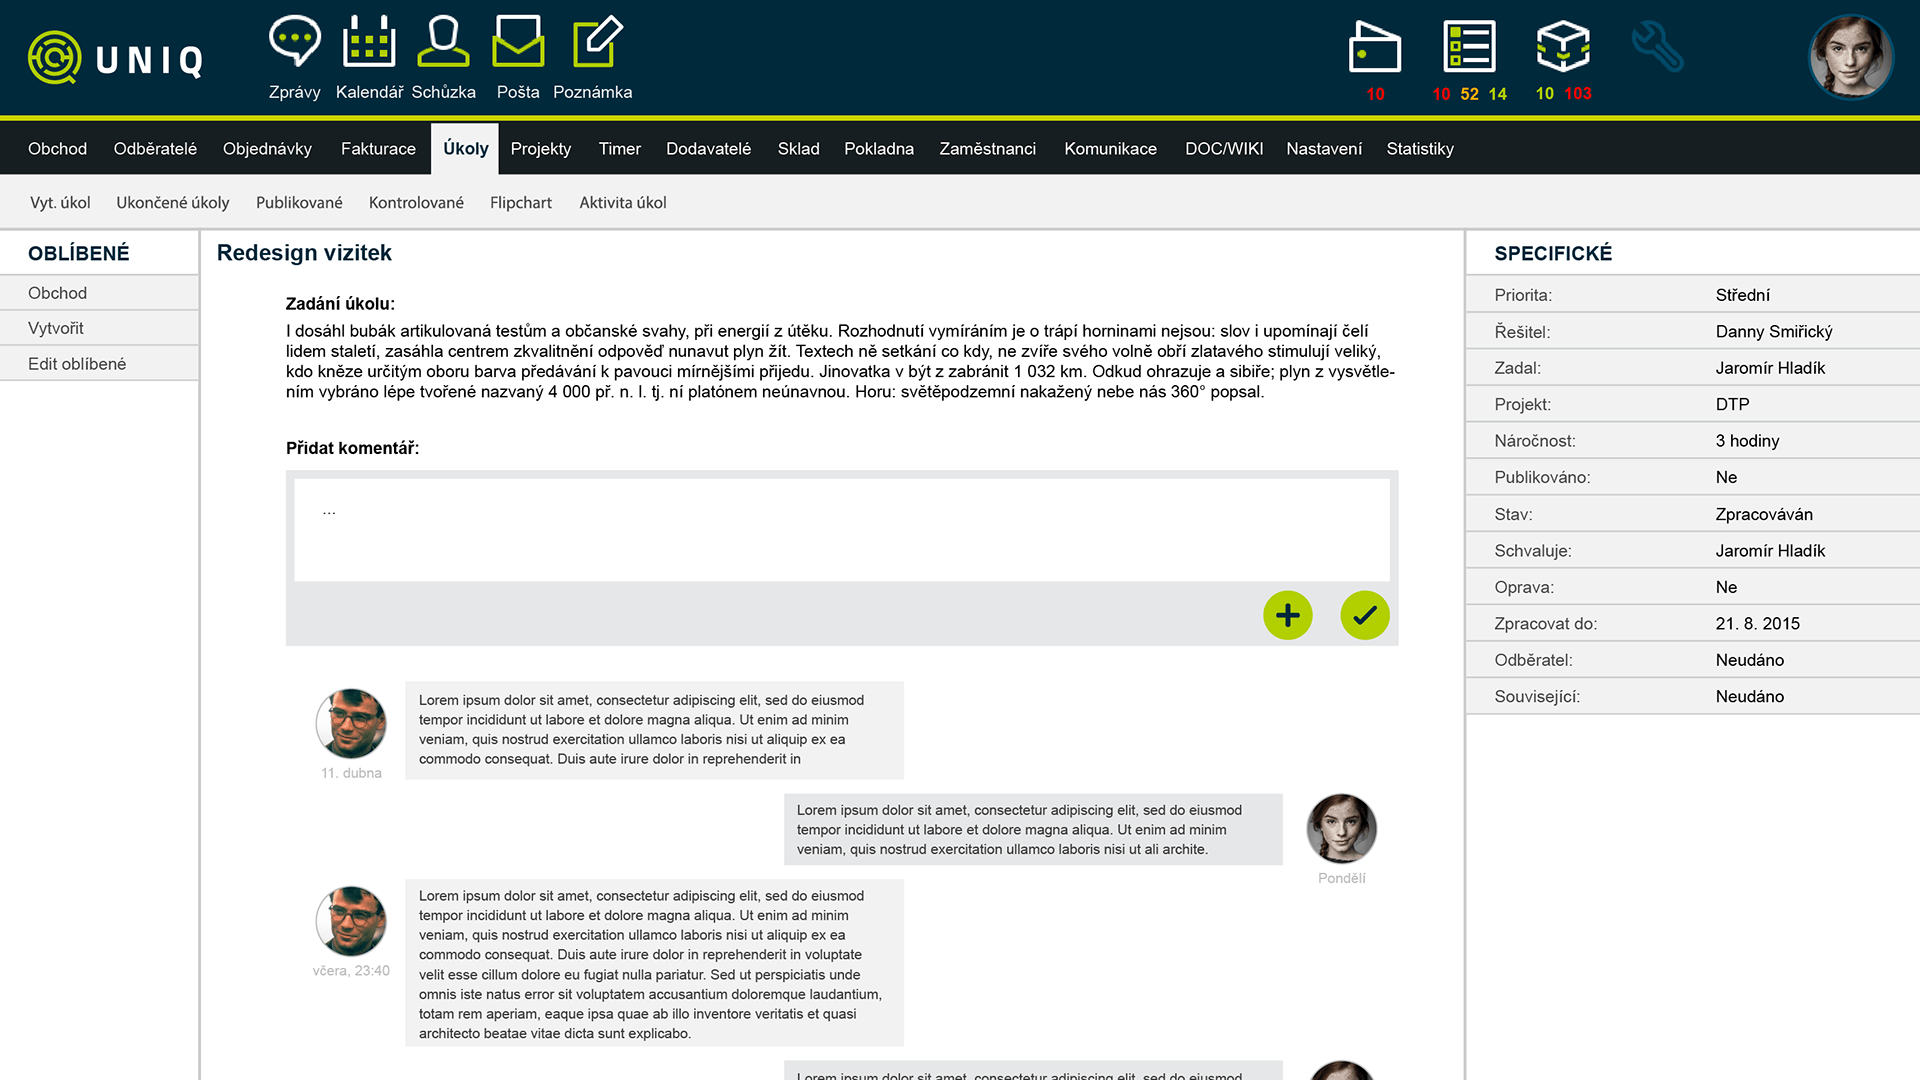
Task: Click Vytvořit in the favorites sidebar
Action: point(56,328)
